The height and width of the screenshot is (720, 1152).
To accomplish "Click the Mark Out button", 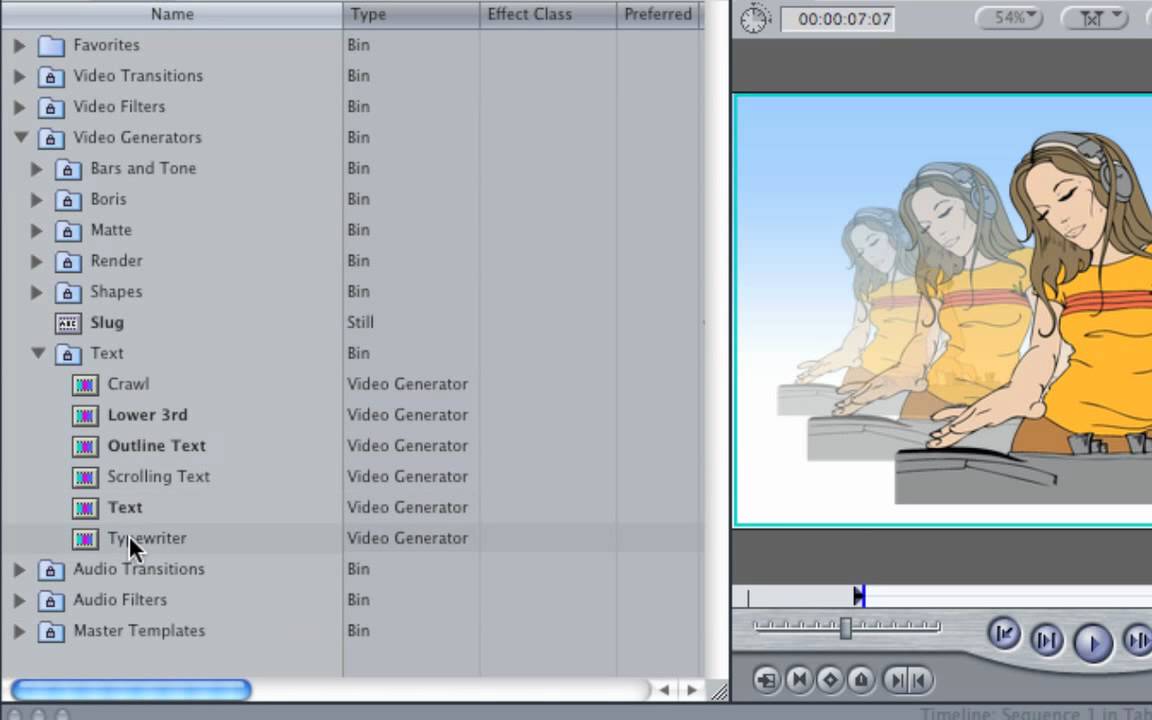I will pos(921,680).
